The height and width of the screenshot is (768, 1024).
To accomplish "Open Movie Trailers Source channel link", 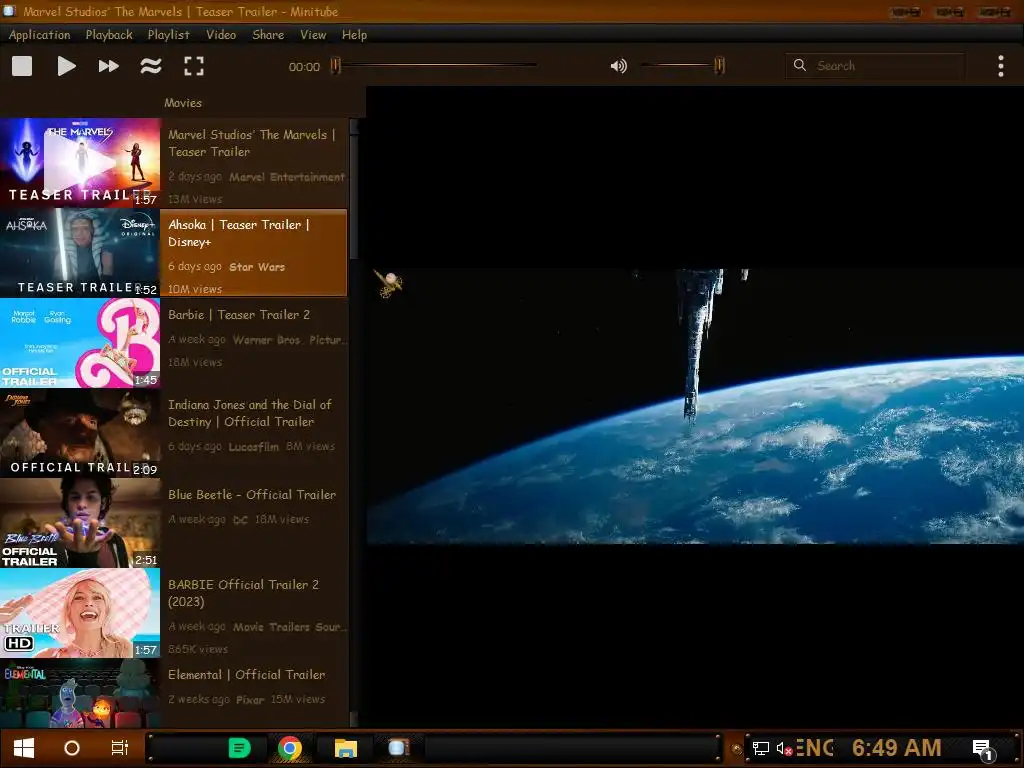I will pos(289,627).
